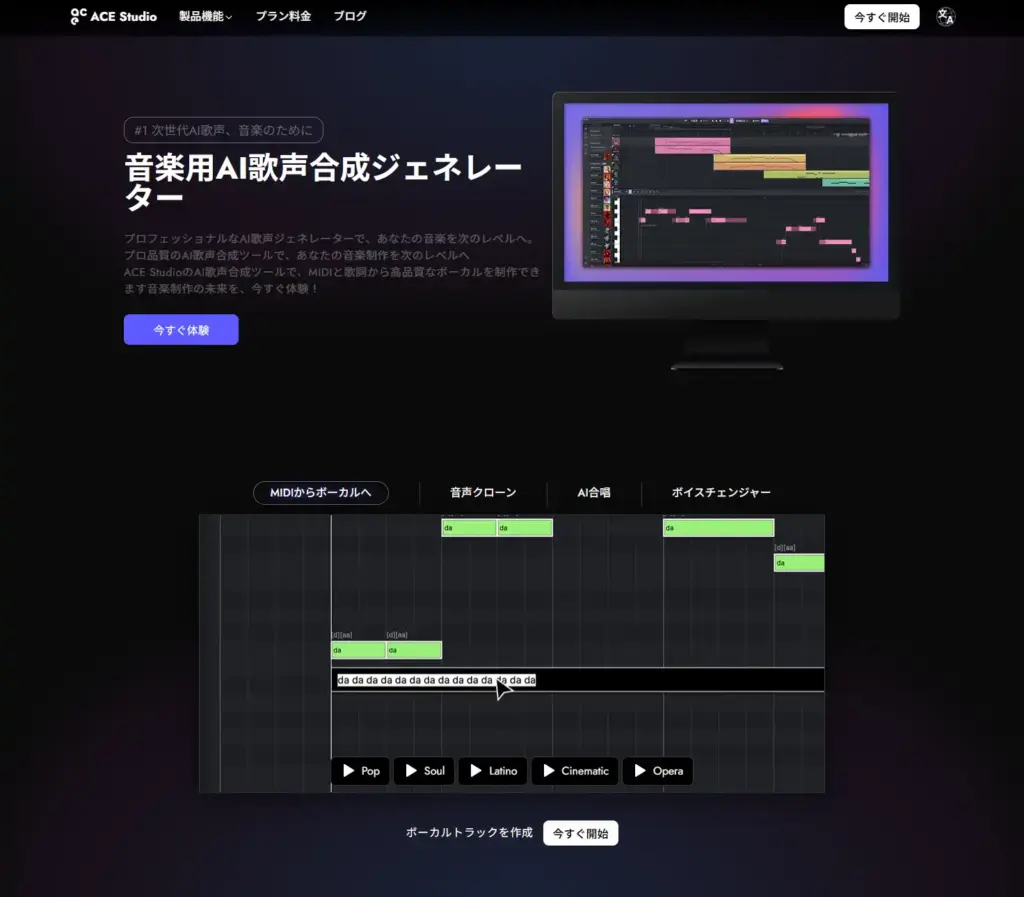Click the top-right 今すぐ開始 button
The height and width of the screenshot is (897, 1024).
point(882,17)
